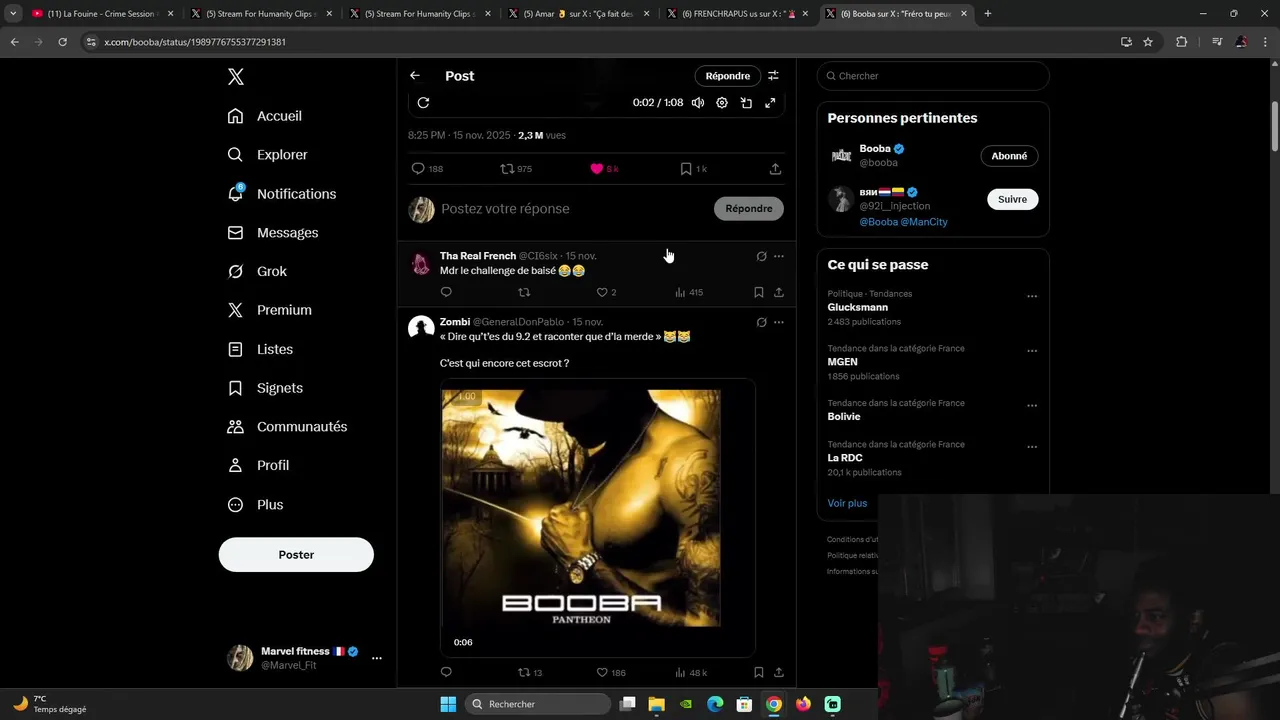Bookmark Zombi reply
The width and height of the screenshot is (1280, 720).
tap(759, 673)
